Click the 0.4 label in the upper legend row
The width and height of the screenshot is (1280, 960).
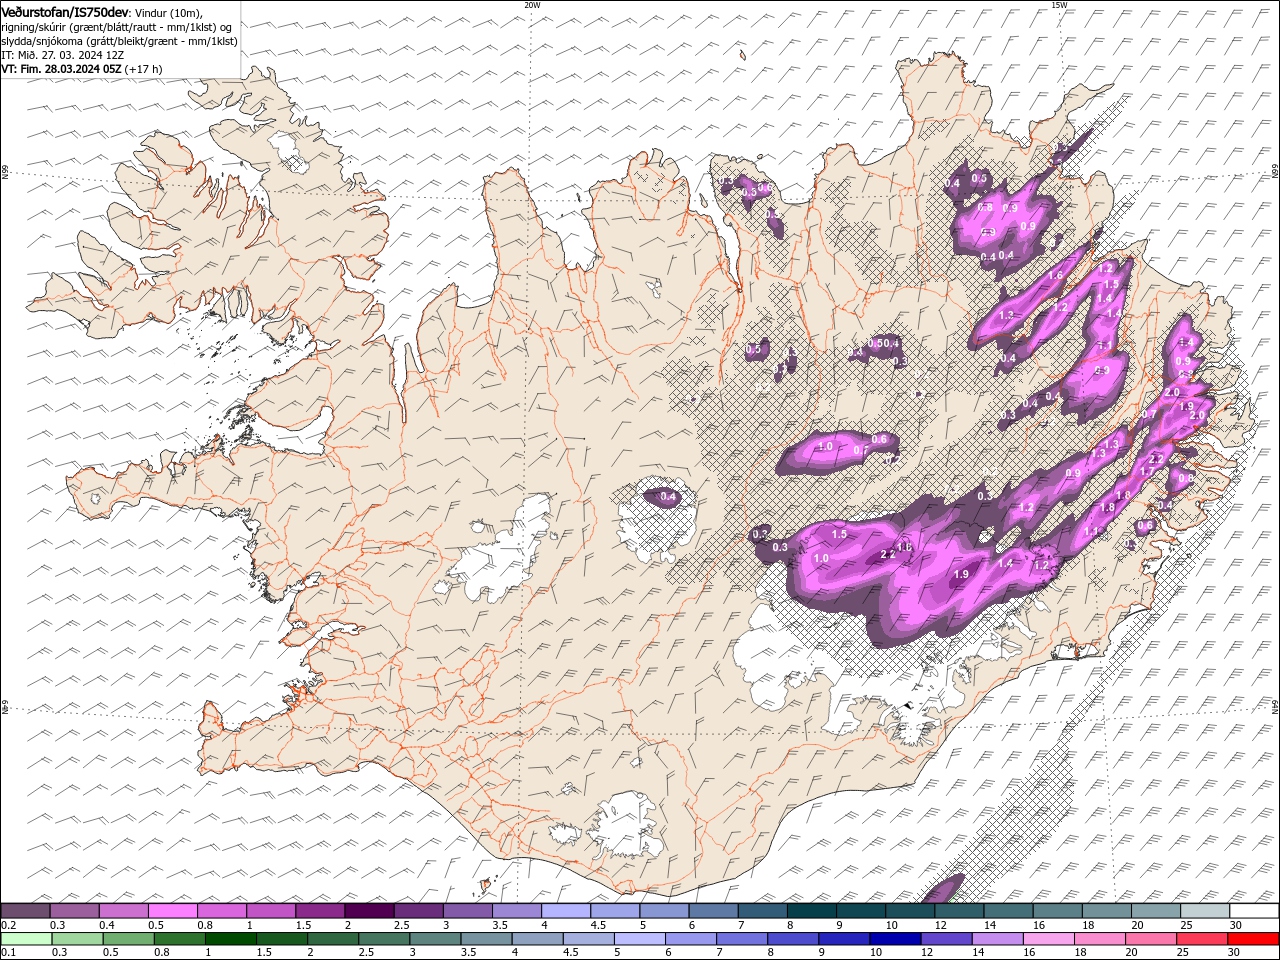(x=106, y=925)
